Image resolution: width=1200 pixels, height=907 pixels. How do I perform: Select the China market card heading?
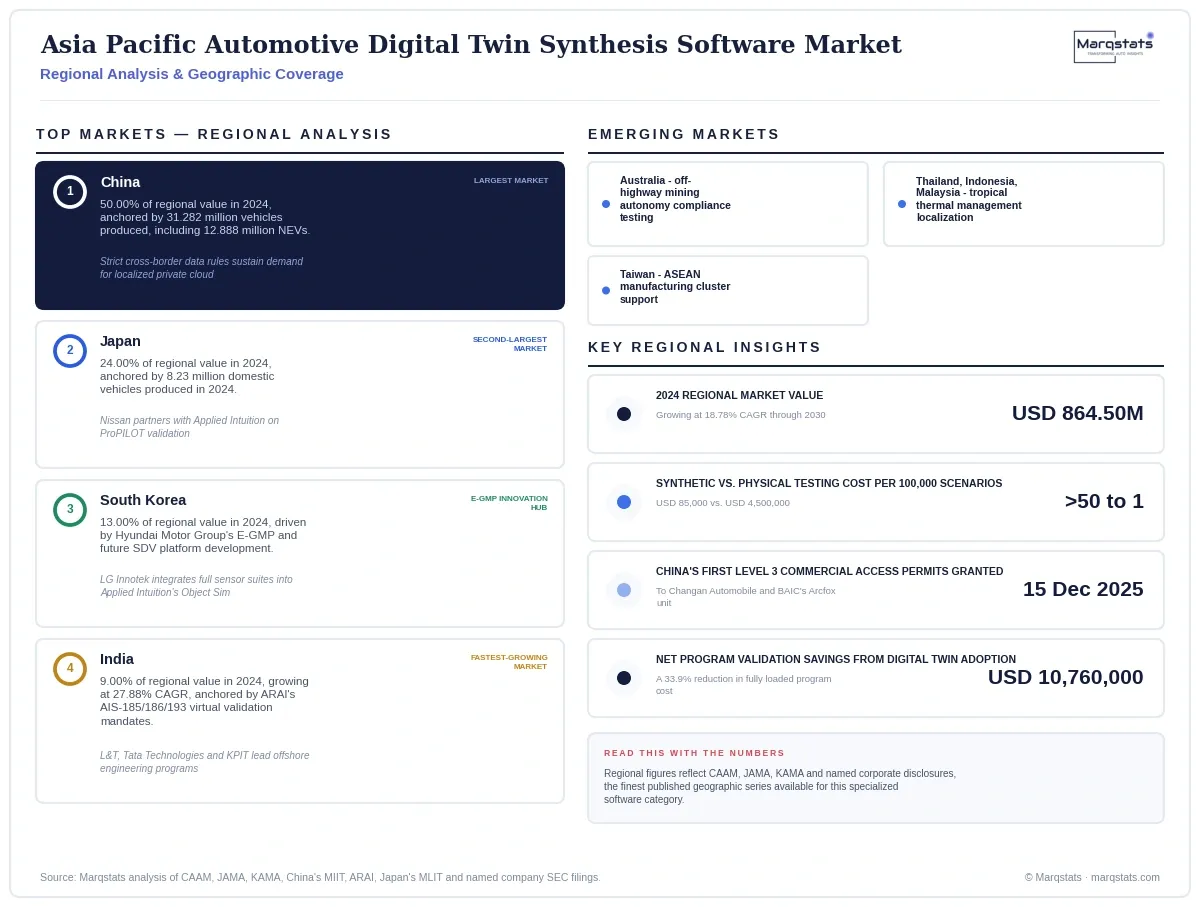pyautogui.click(x=120, y=182)
